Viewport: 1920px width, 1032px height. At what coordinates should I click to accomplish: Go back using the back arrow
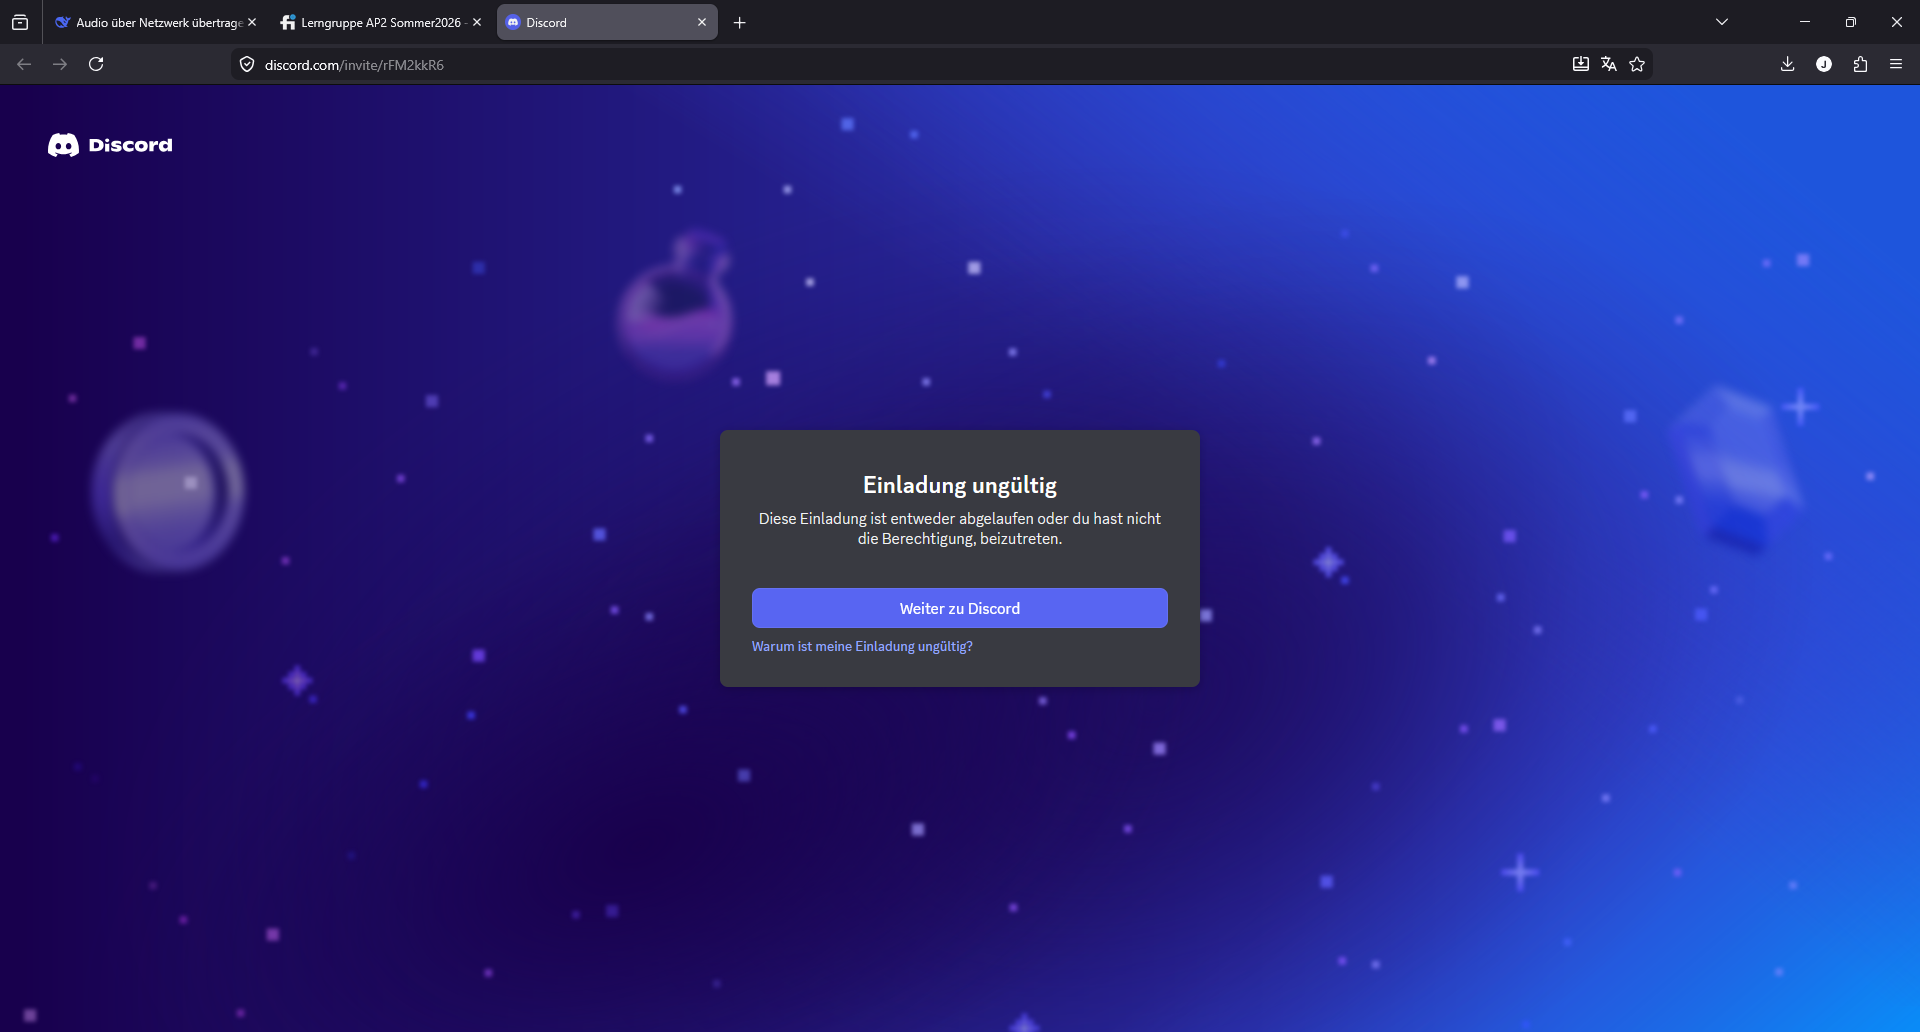point(24,64)
